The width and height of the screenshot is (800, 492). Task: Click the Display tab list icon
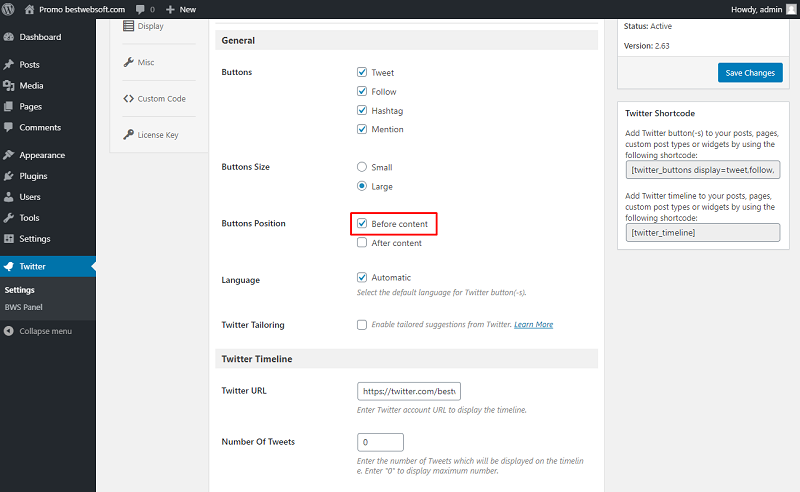pyautogui.click(x=129, y=26)
